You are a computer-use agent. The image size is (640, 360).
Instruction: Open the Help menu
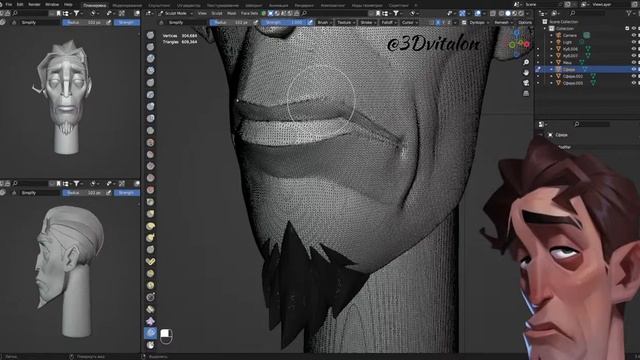click(68, 4)
